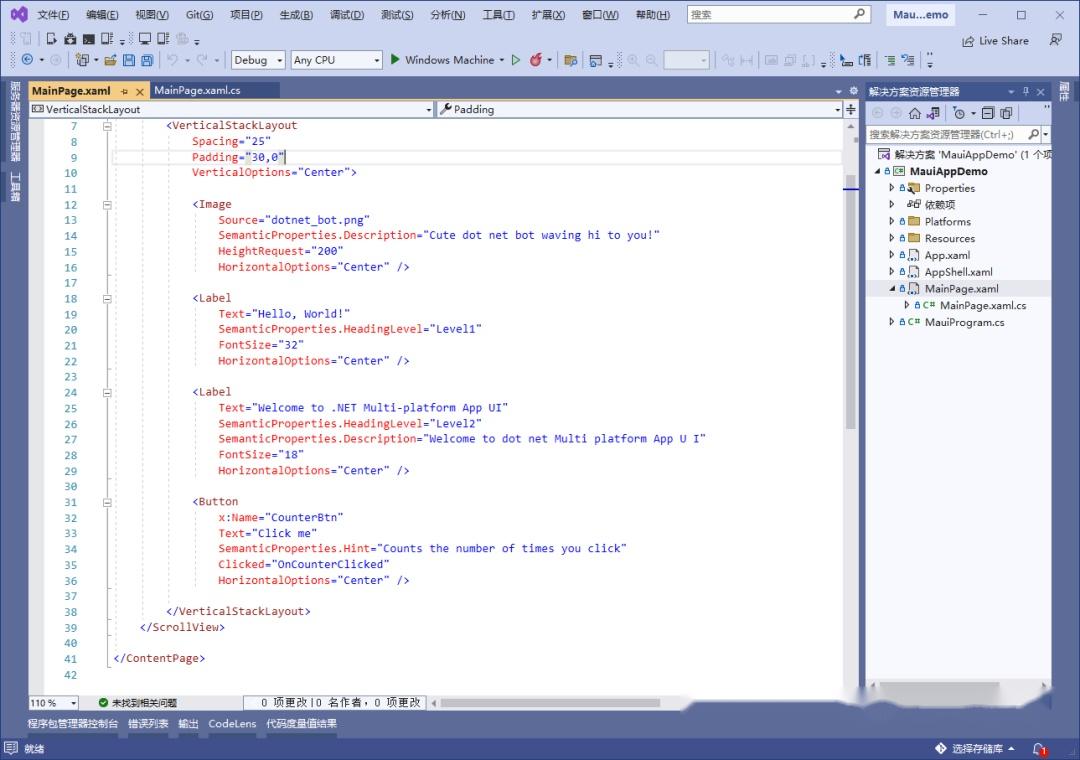Click the Save All icon
1080x760 pixels.
(148, 60)
